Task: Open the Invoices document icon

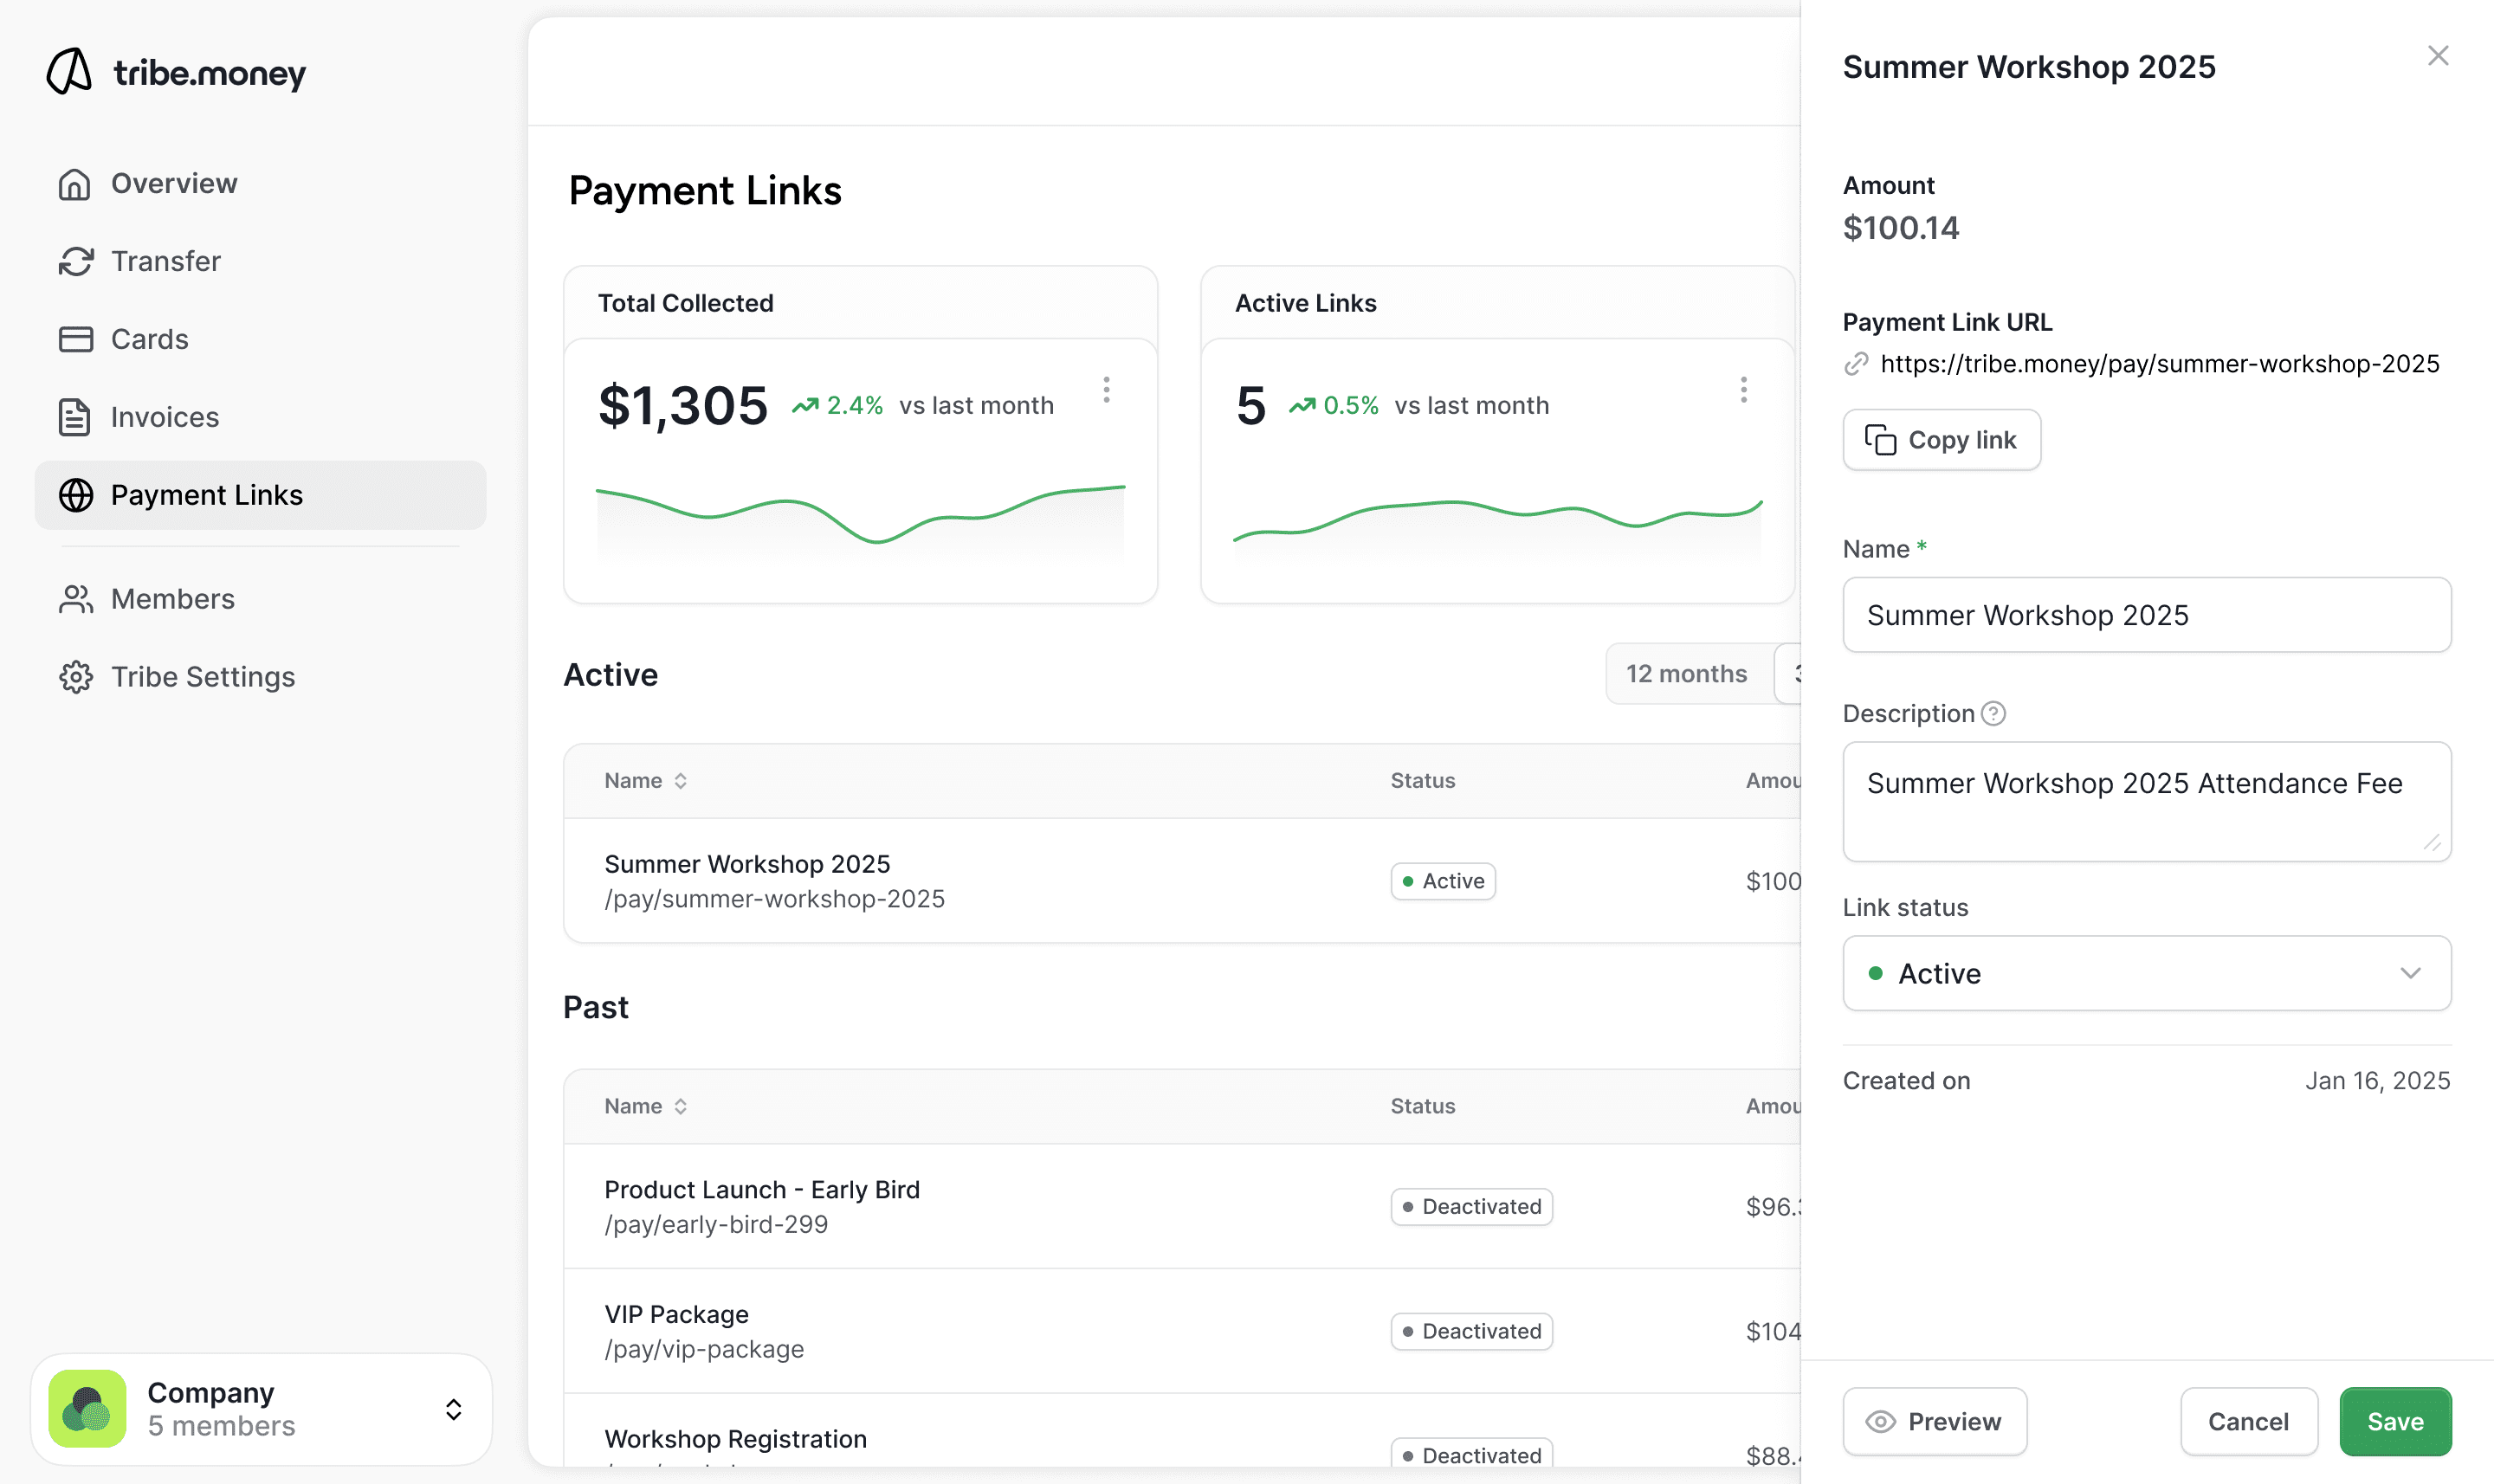Action: tap(75, 418)
